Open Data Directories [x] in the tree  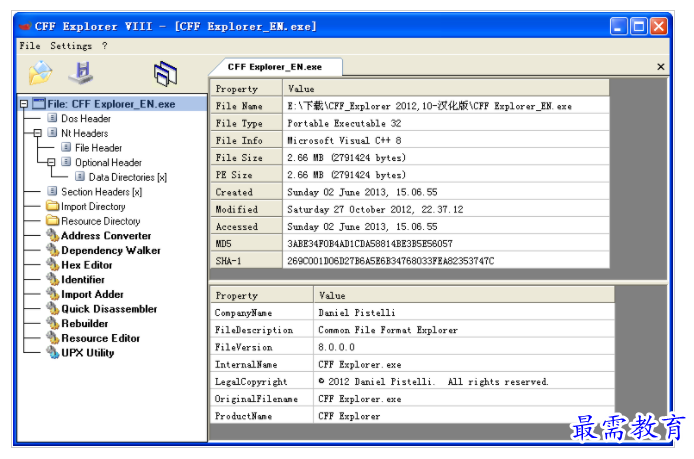click(128, 177)
